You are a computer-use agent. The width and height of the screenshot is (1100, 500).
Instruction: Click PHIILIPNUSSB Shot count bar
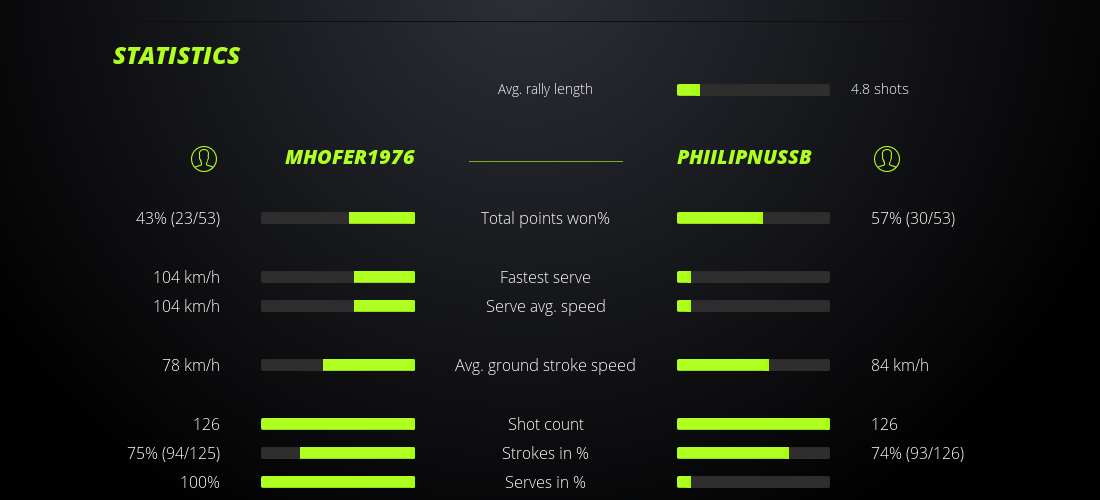point(753,424)
